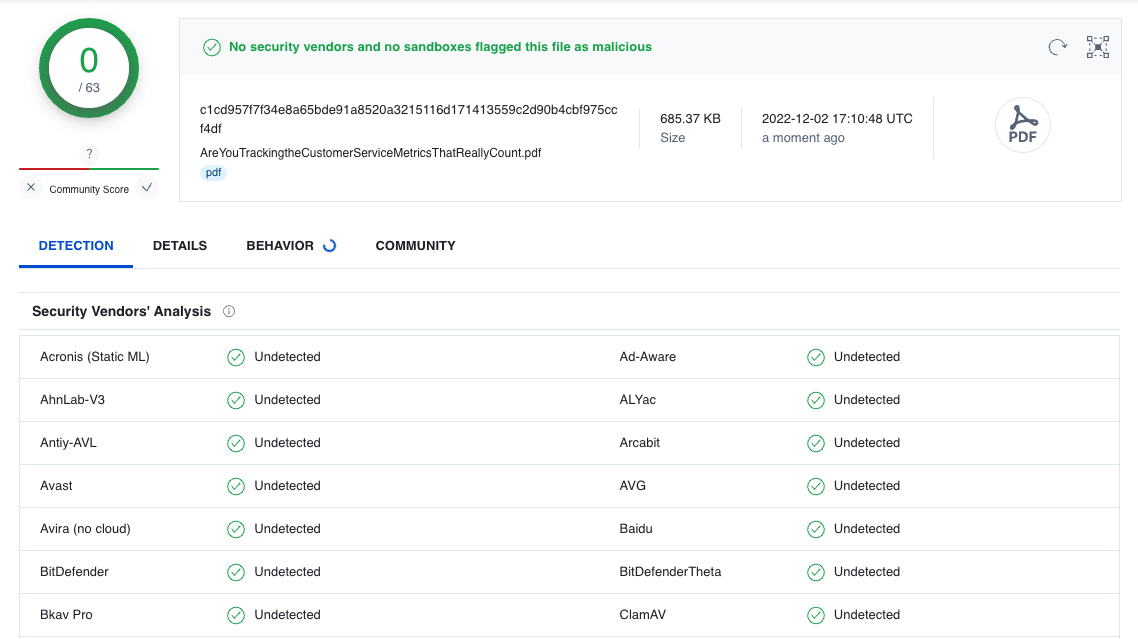Click the community score red-green bar
The width and height of the screenshot is (1138, 639).
click(89, 169)
